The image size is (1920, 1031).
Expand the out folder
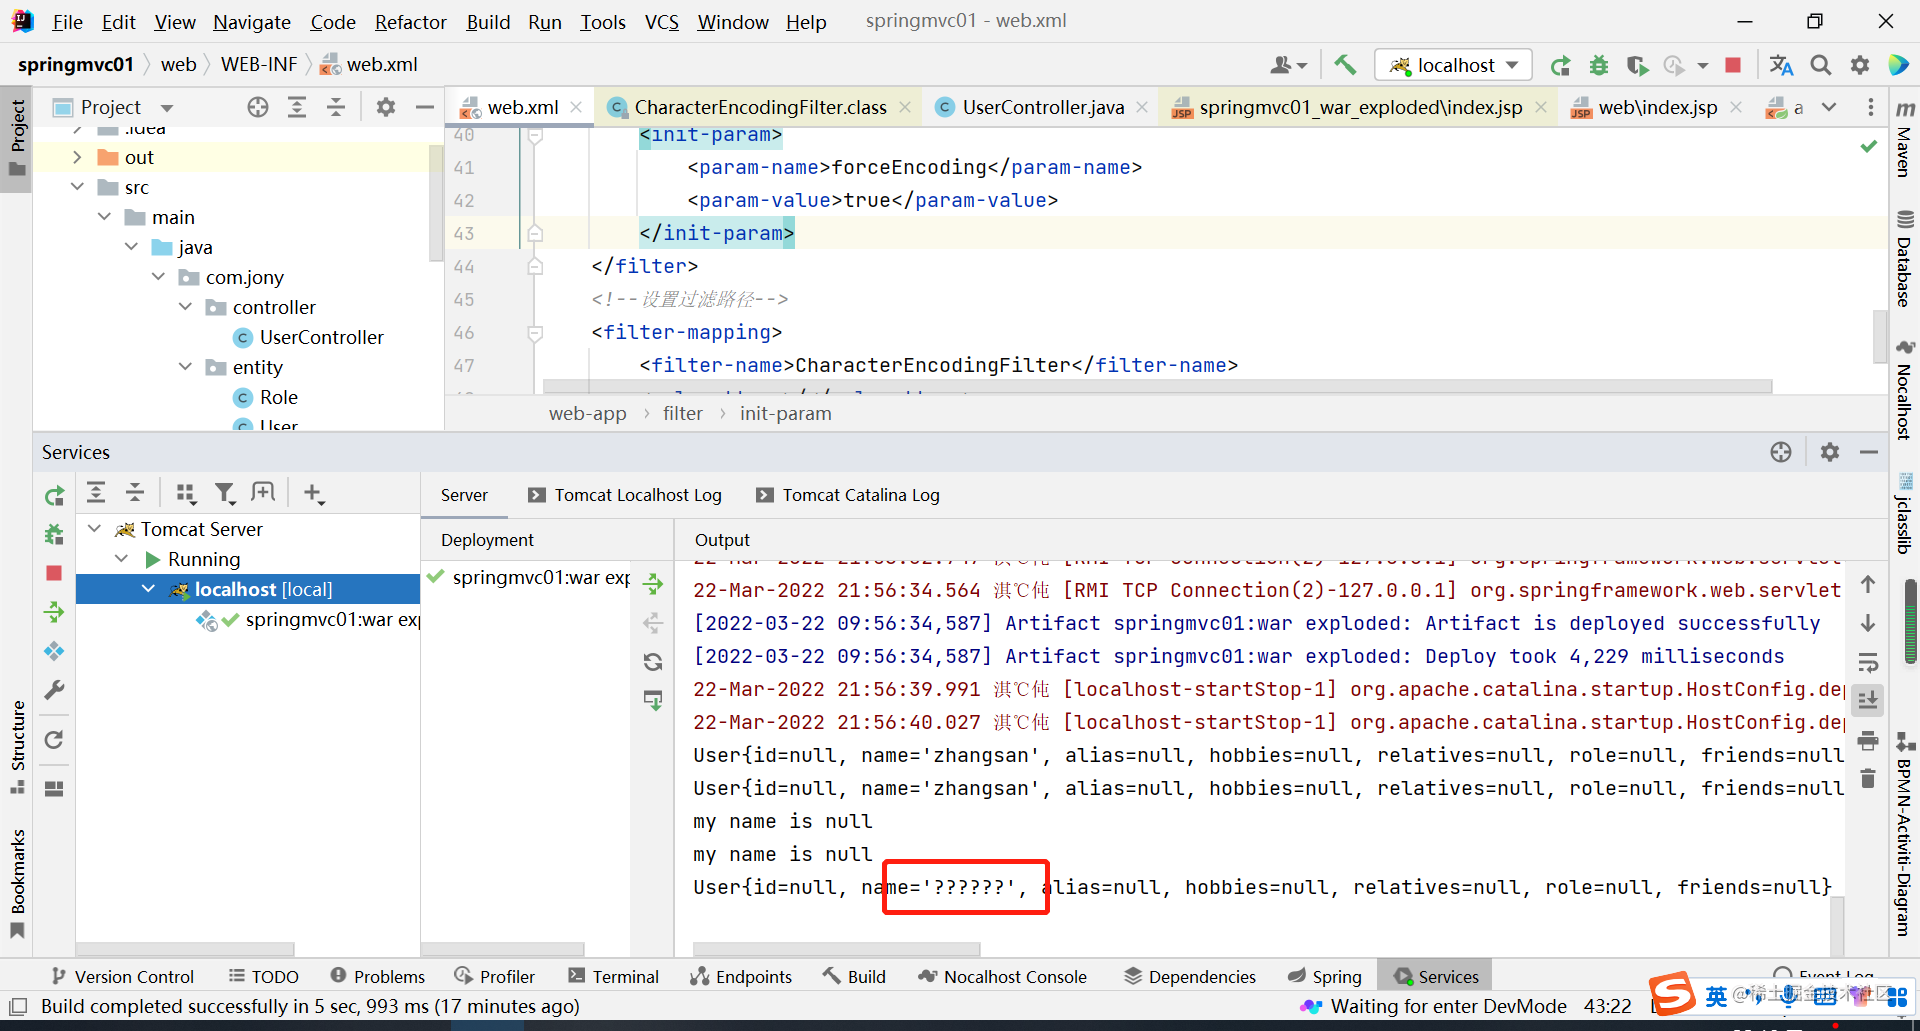point(77,157)
